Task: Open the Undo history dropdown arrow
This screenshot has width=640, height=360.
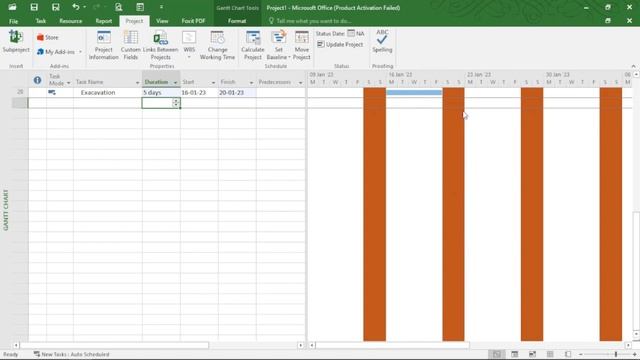Action: pos(84,7)
